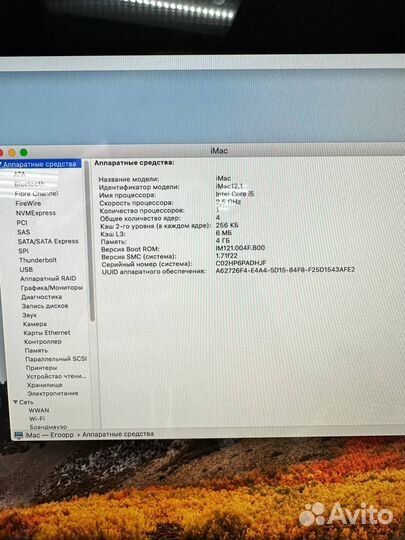
Task: Select Память in the sidebar
Action: [36, 350]
